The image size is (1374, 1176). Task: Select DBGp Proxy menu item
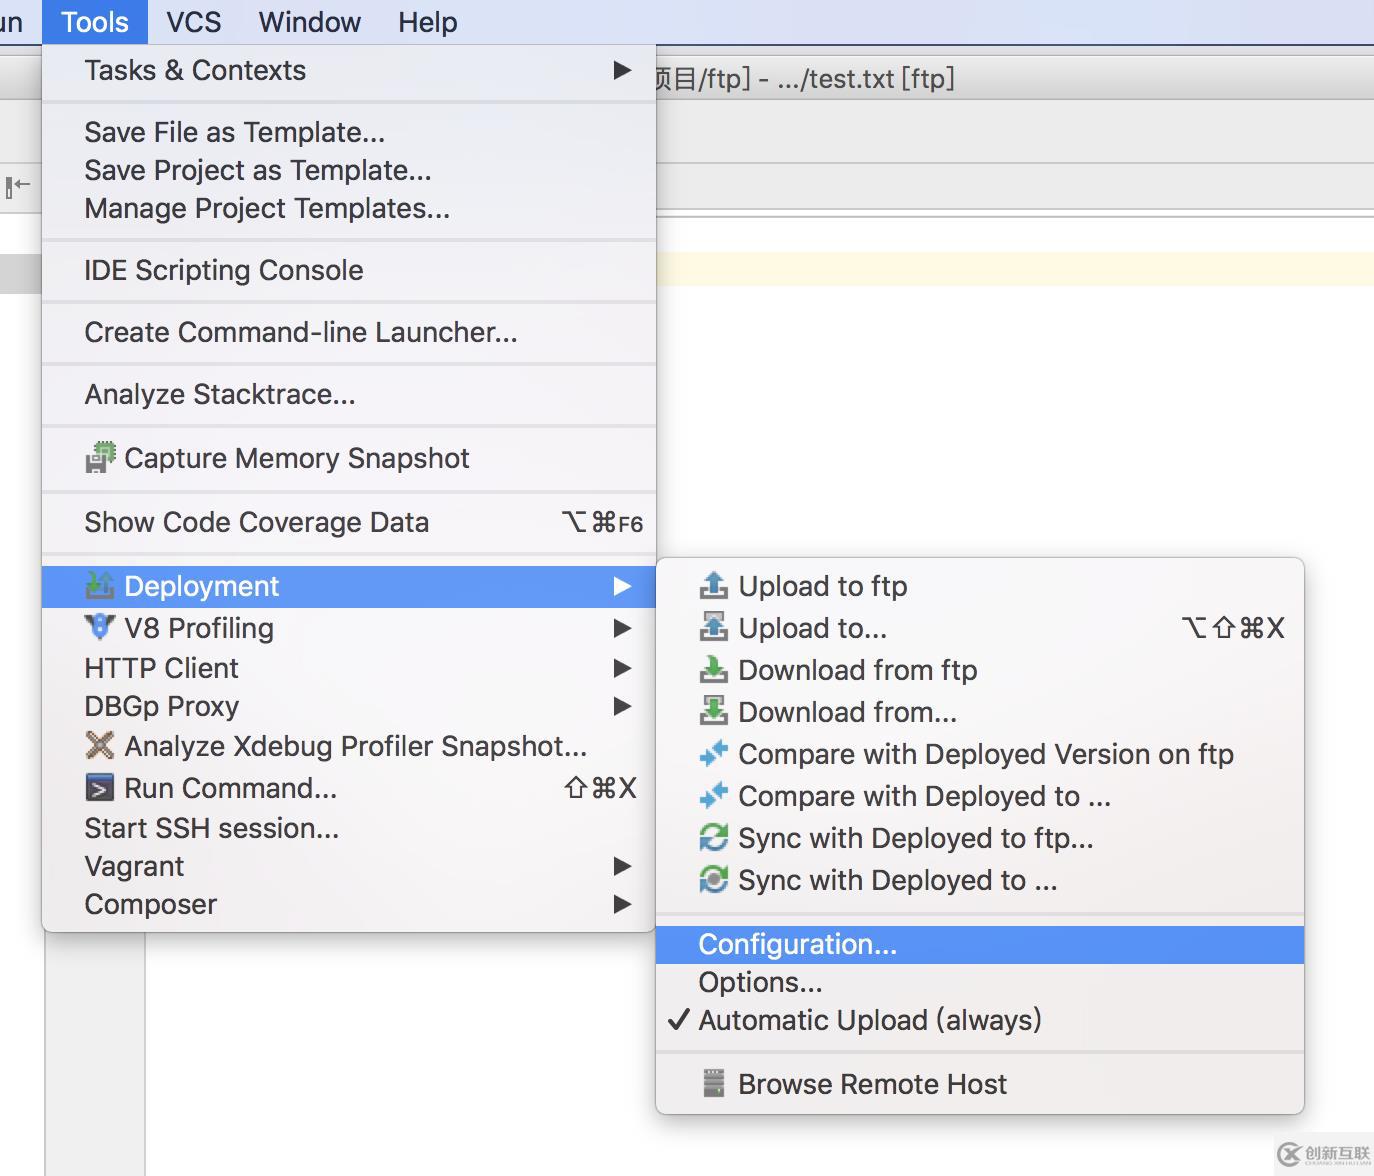(349, 706)
